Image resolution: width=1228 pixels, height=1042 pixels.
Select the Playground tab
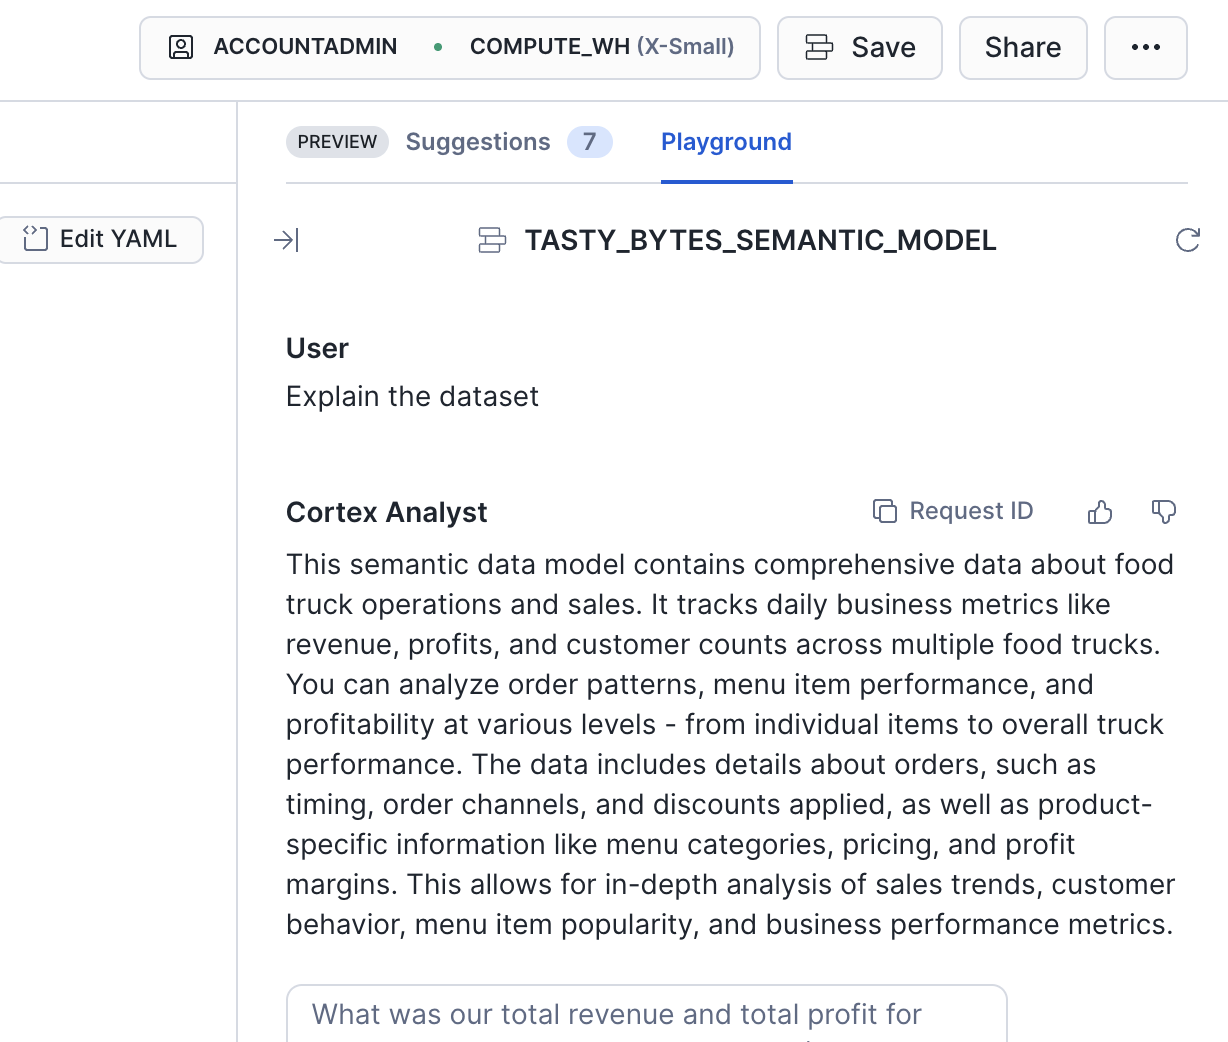(726, 142)
